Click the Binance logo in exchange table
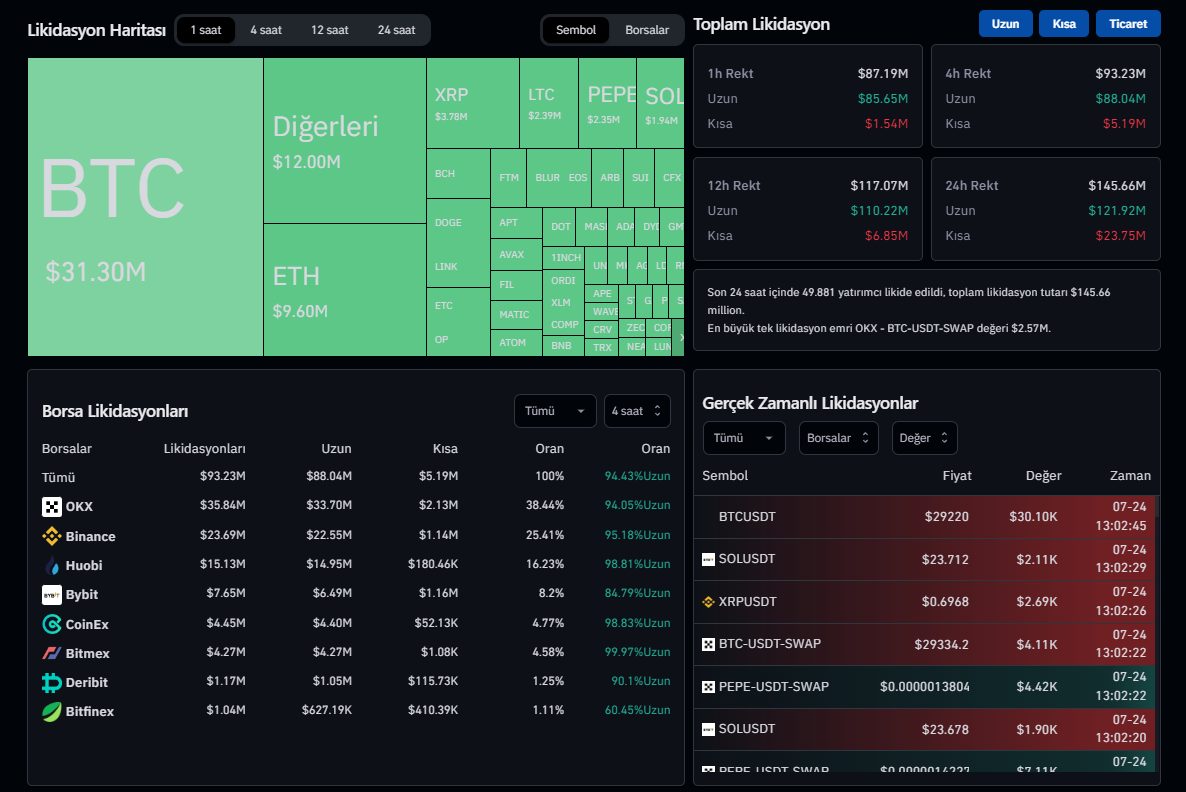1186x792 pixels. click(52, 536)
